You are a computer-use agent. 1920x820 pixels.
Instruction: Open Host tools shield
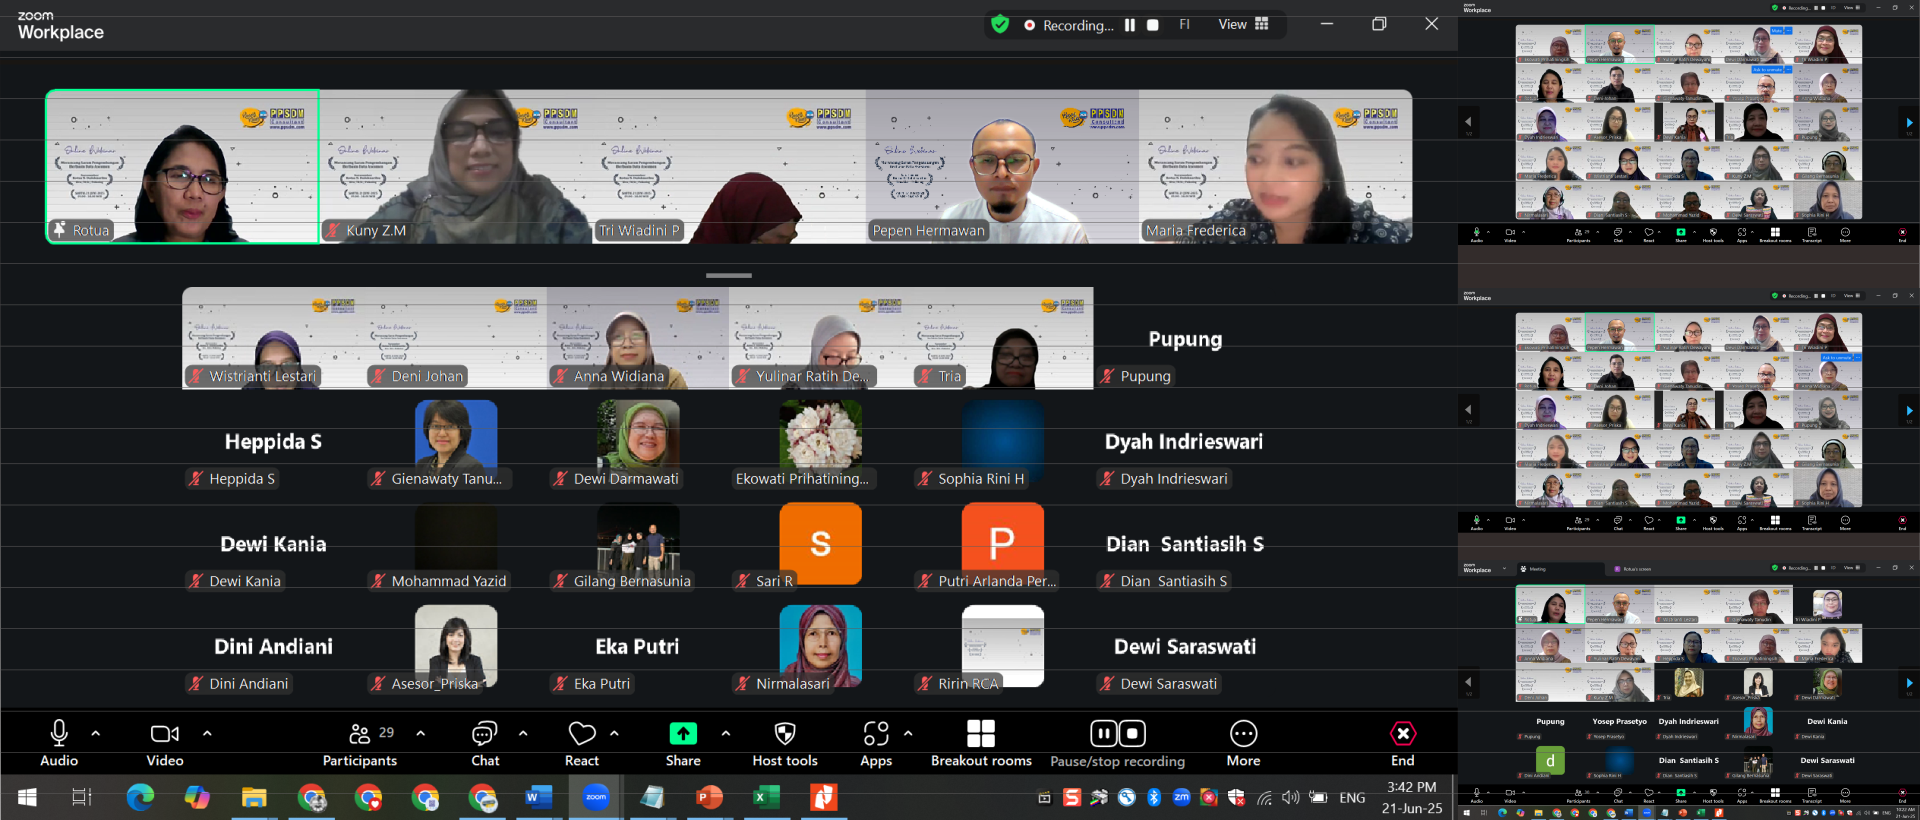tap(785, 744)
